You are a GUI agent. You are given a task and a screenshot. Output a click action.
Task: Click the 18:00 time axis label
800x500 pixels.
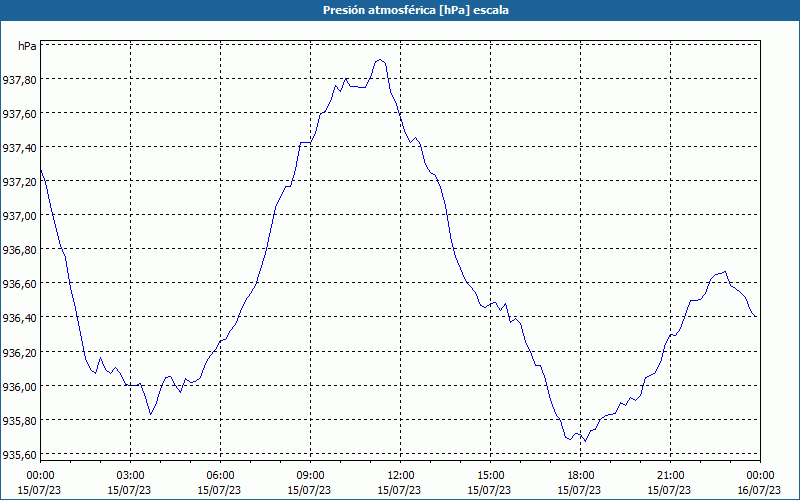(581, 476)
